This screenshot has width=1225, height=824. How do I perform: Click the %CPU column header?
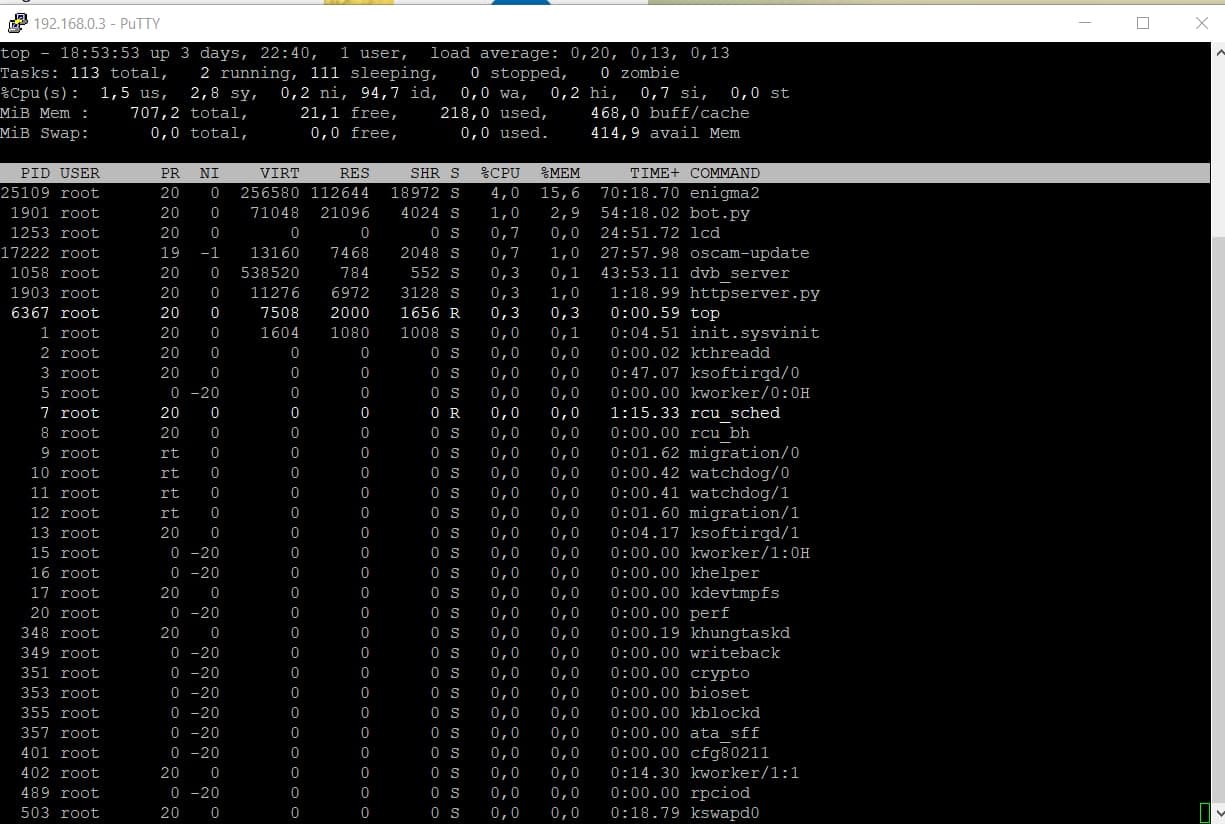click(x=500, y=173)
